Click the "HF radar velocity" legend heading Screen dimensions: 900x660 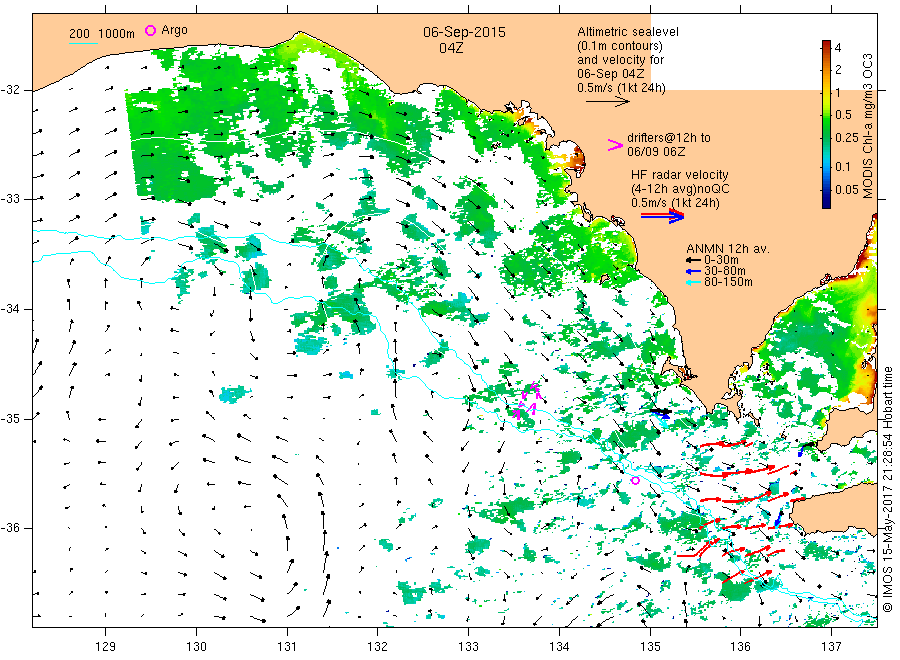pyautogui.click(x=680, y=175)
